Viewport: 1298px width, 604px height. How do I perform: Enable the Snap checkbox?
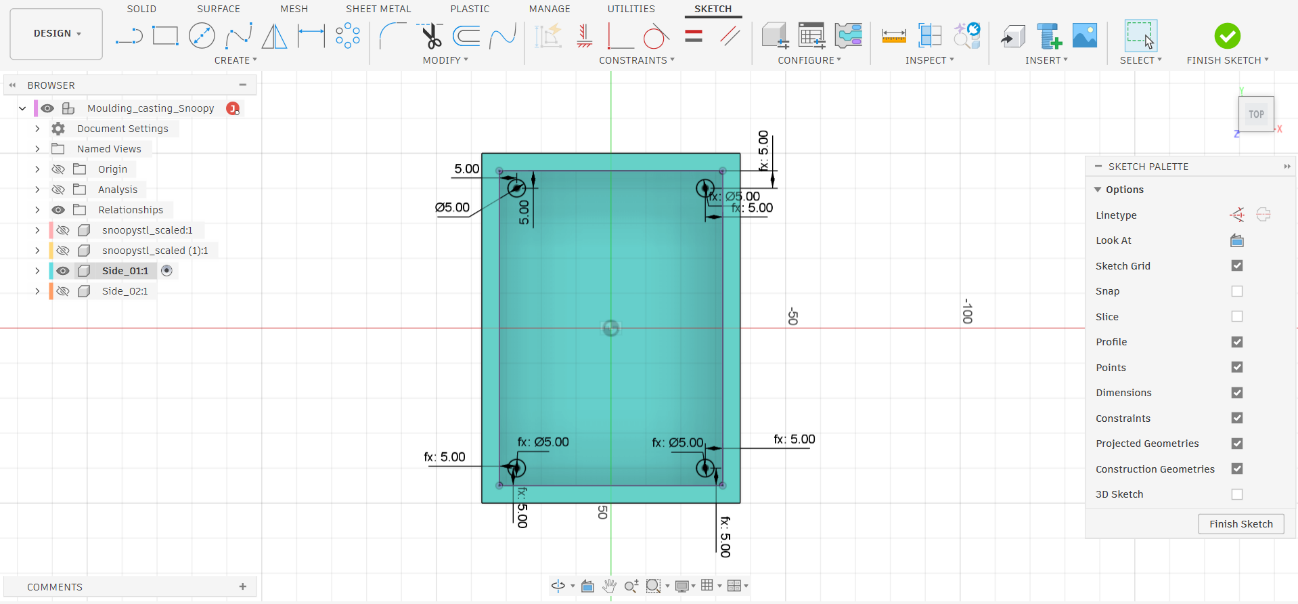click(1237, 291)
